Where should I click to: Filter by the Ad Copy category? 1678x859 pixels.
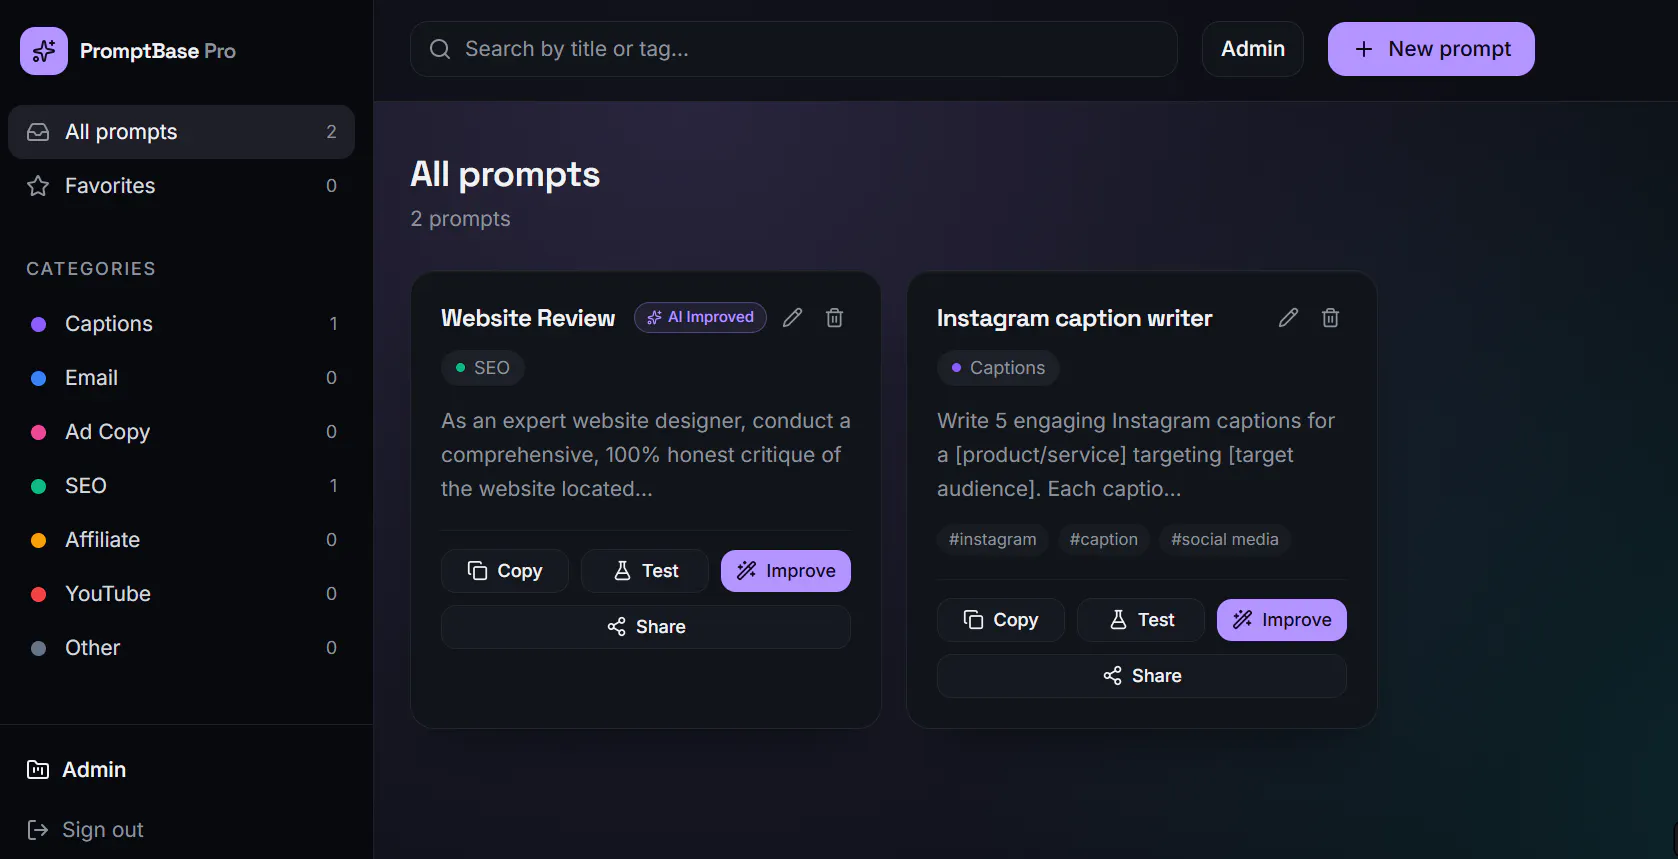[181, 432]
